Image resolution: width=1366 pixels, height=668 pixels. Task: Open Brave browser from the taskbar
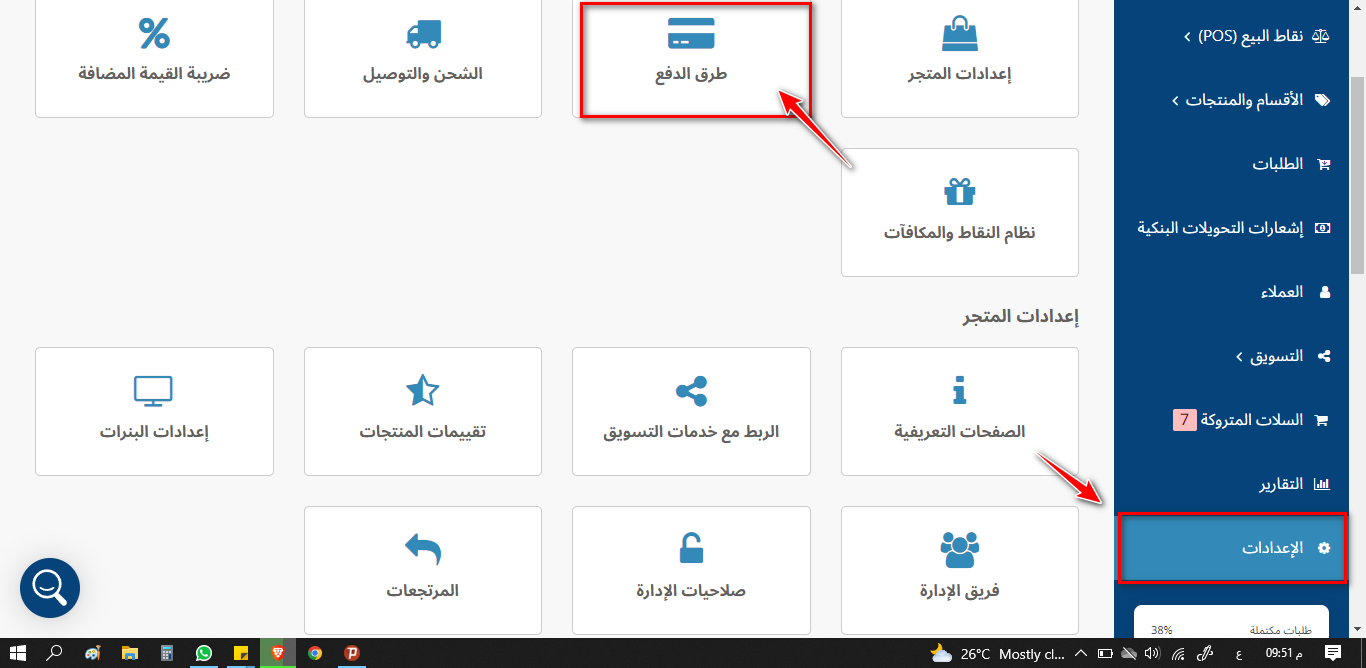coord(278,653)
